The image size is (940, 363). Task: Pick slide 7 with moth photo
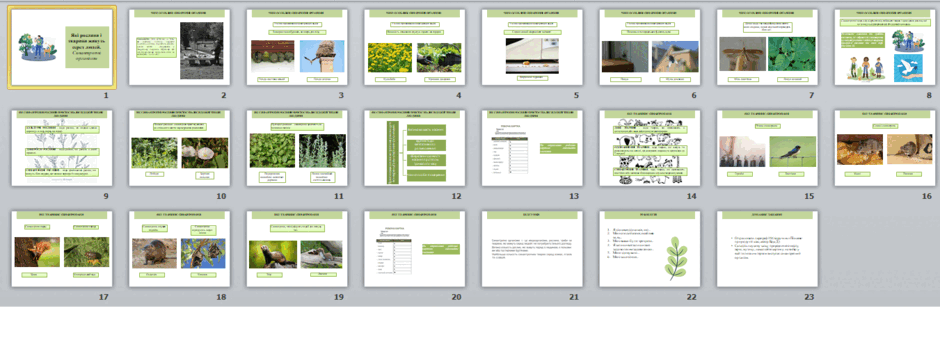pyautogui.click(x=767, y=47)
